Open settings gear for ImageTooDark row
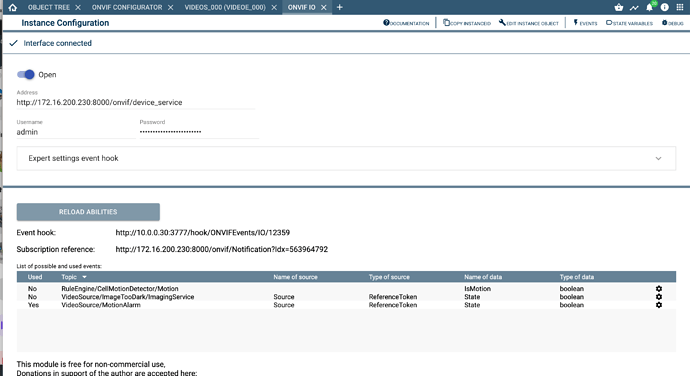690x376 pixels. (659, 297)
